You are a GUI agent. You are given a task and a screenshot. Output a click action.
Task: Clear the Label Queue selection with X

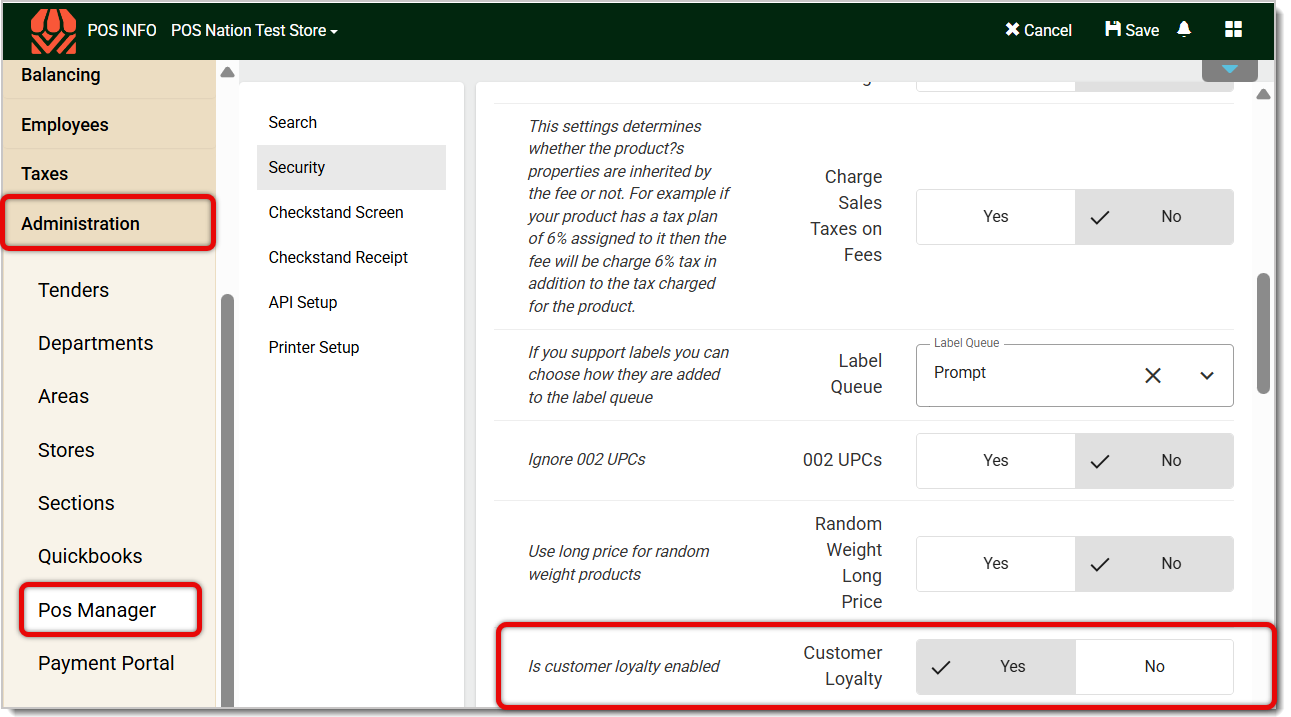(x=1153, y=376)
